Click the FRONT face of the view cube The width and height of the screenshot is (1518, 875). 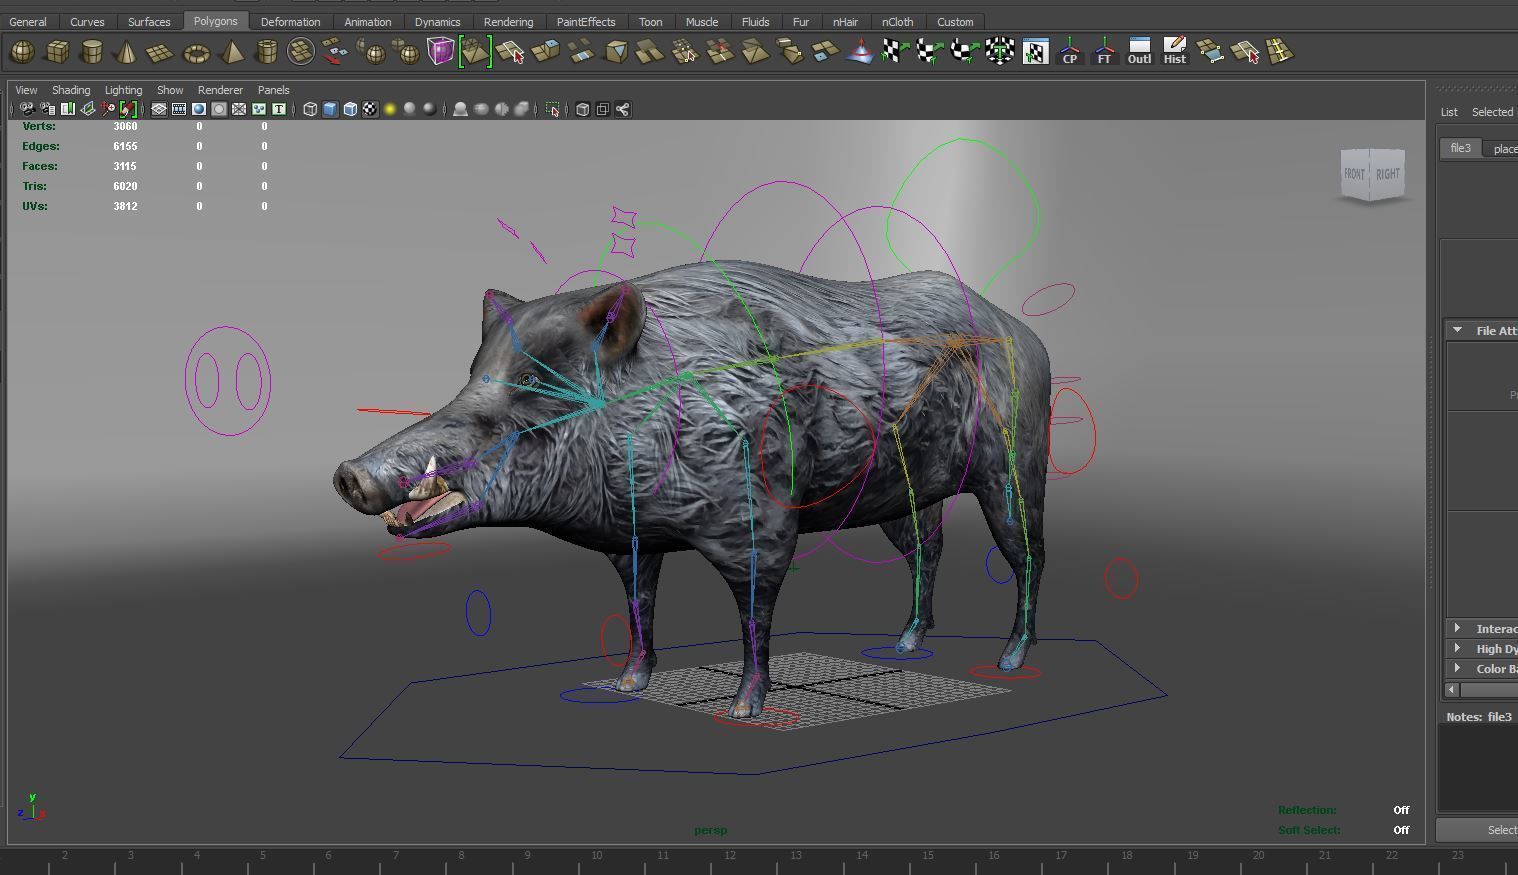[x=1354, y=174]
